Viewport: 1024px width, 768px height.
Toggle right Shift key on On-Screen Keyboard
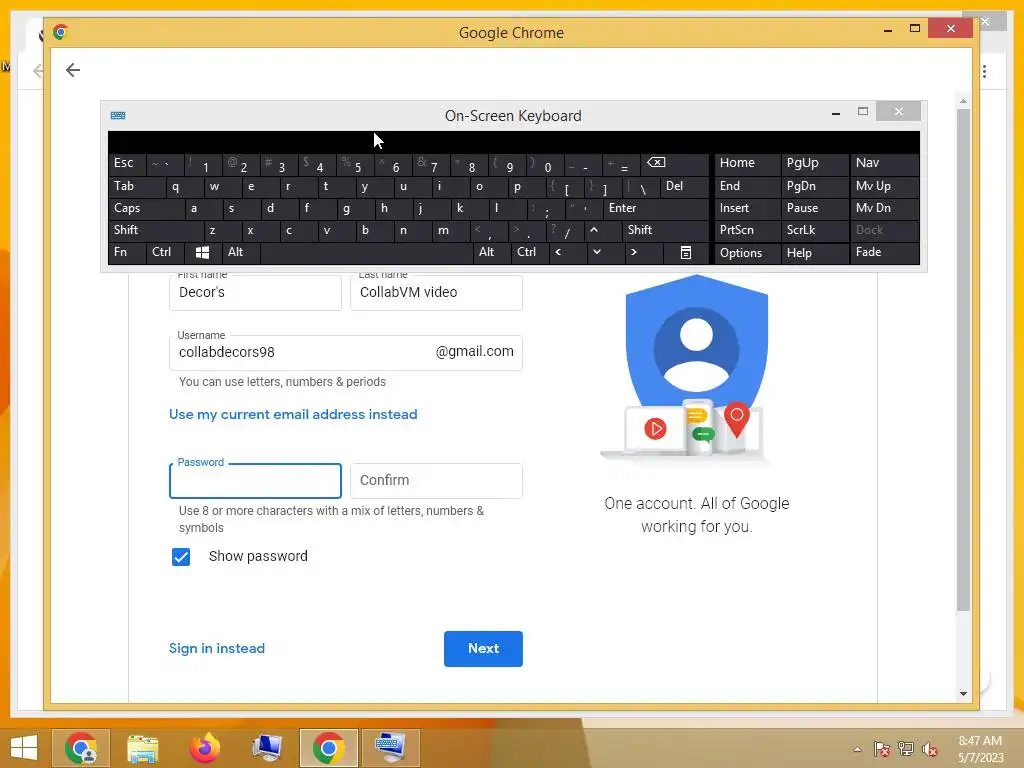665,230
